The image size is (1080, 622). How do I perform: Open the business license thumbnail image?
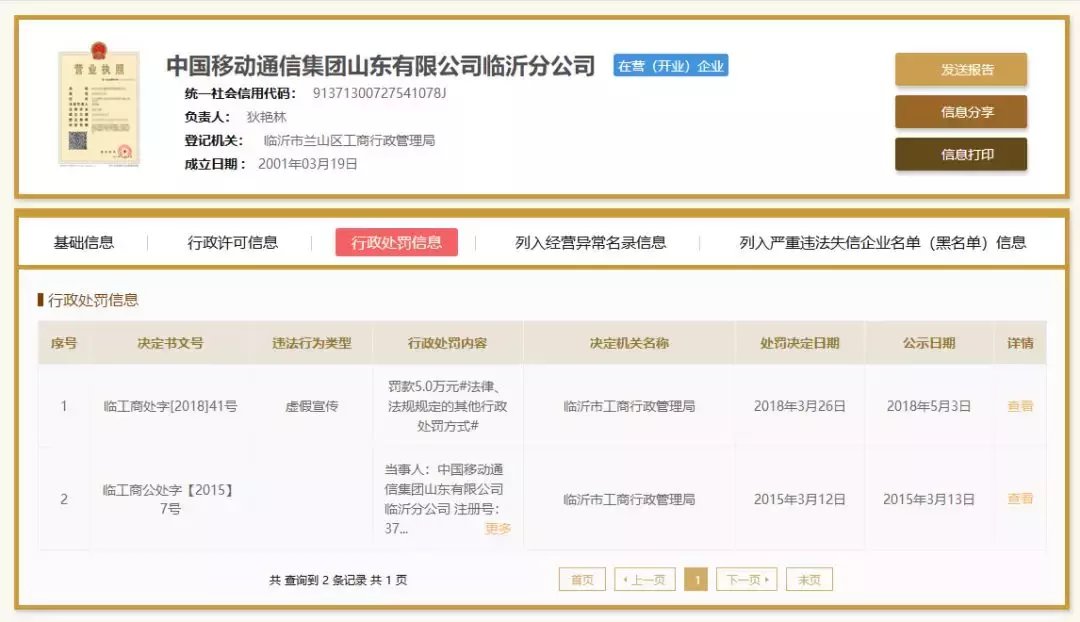coord(99,105)
